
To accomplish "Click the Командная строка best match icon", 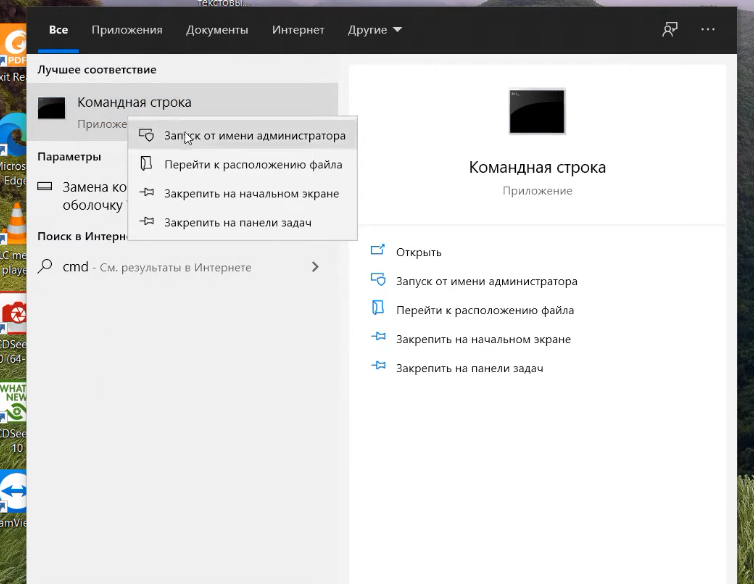I will coord(52,108).
